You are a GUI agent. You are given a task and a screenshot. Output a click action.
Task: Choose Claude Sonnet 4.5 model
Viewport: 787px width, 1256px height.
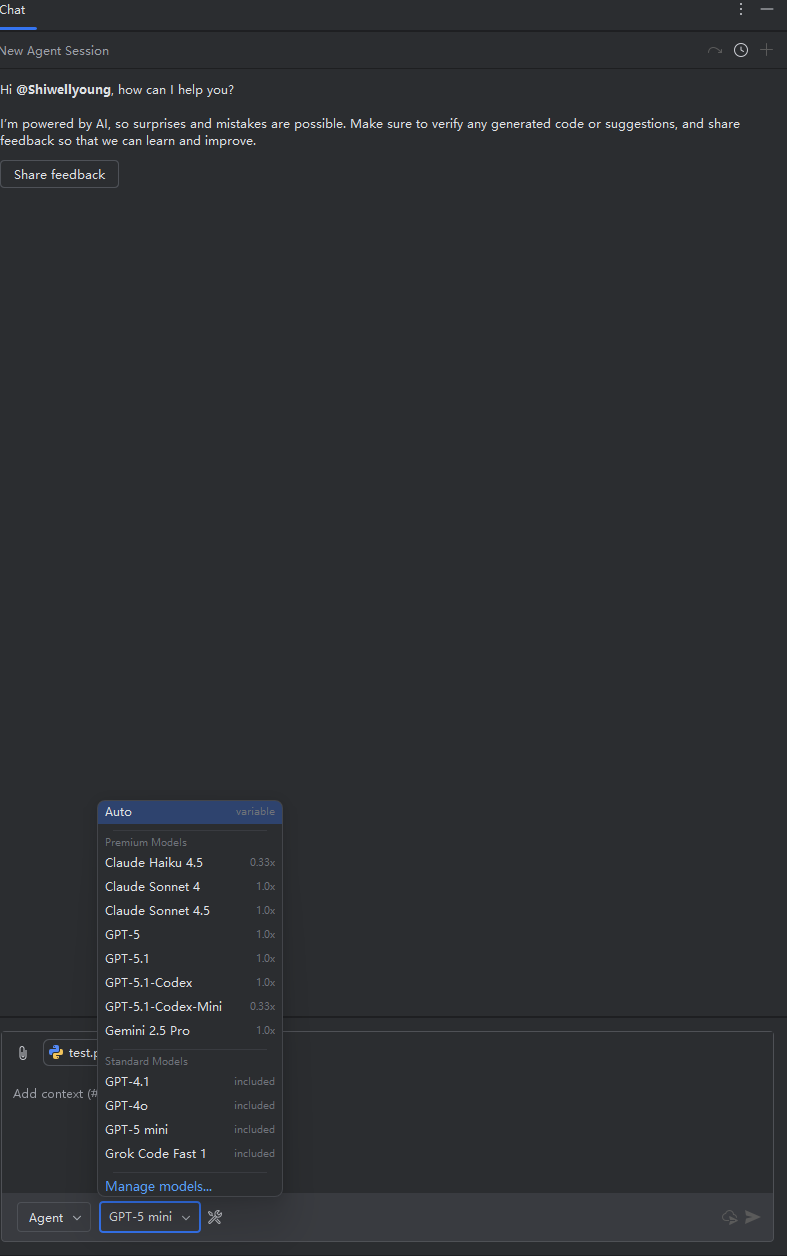tap(190, 910)
